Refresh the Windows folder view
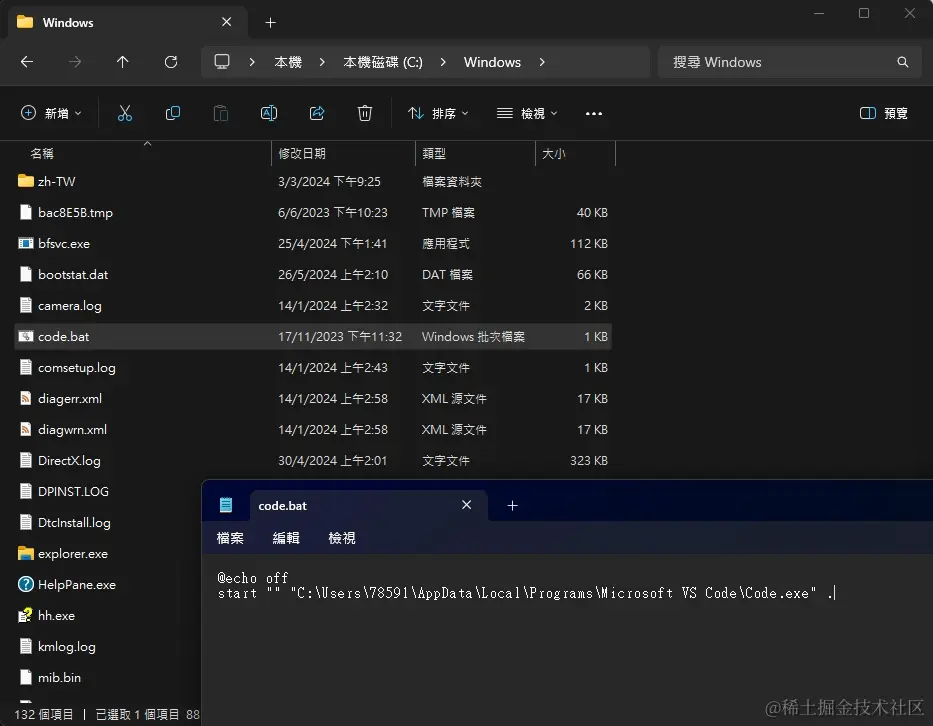The height and width of the screenshot is (726, 933). point(171,62)
